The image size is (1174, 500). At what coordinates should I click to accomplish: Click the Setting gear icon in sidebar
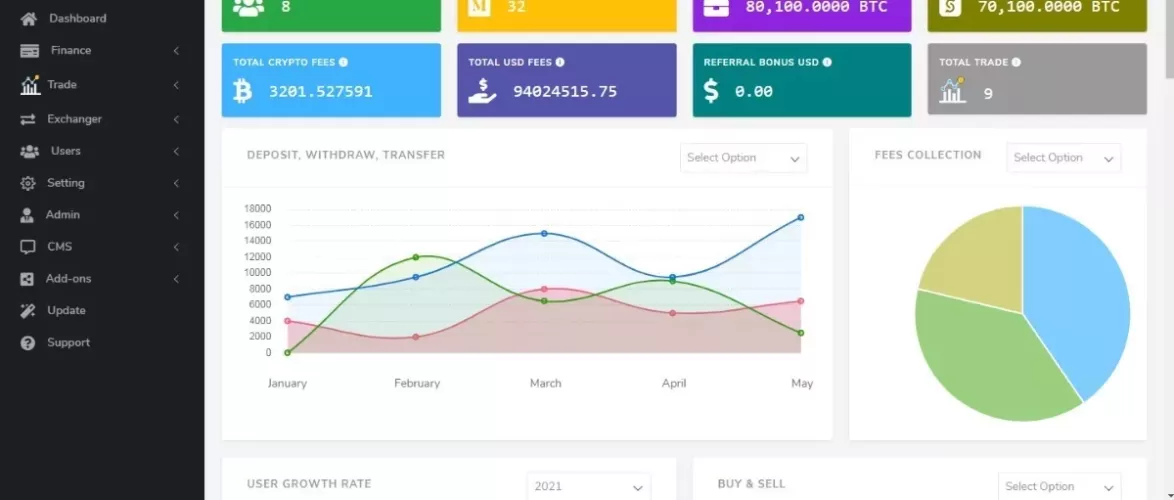[28, 183]
